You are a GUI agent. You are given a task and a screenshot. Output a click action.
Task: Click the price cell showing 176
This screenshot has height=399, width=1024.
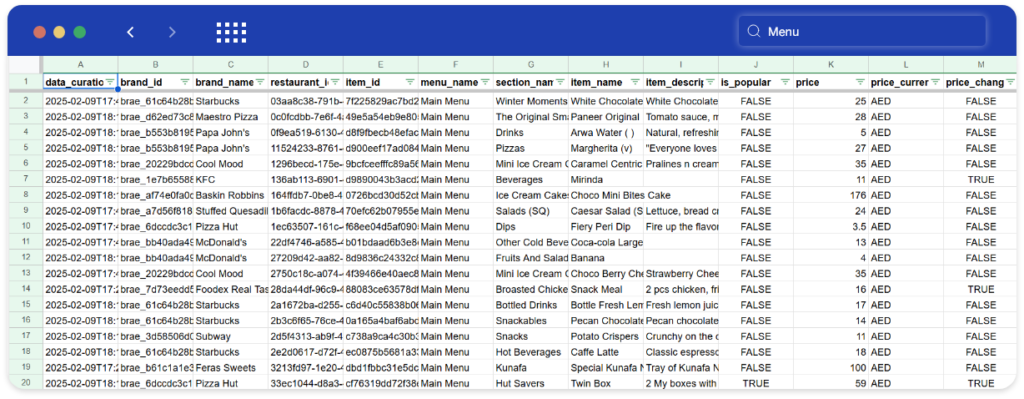tap(831, 195)
